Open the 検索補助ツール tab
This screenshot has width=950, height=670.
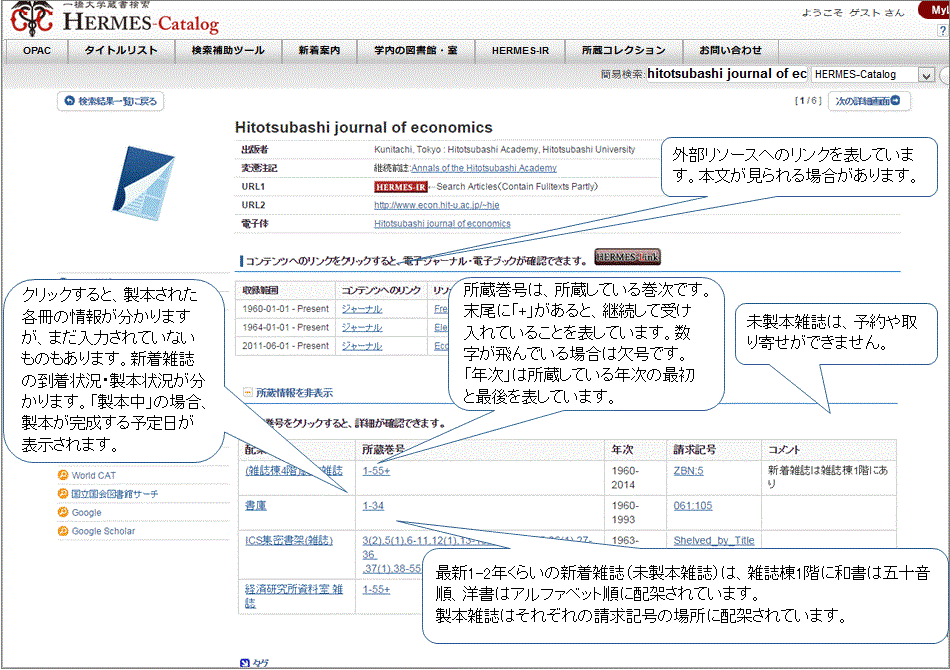click(x=228, y=51)
